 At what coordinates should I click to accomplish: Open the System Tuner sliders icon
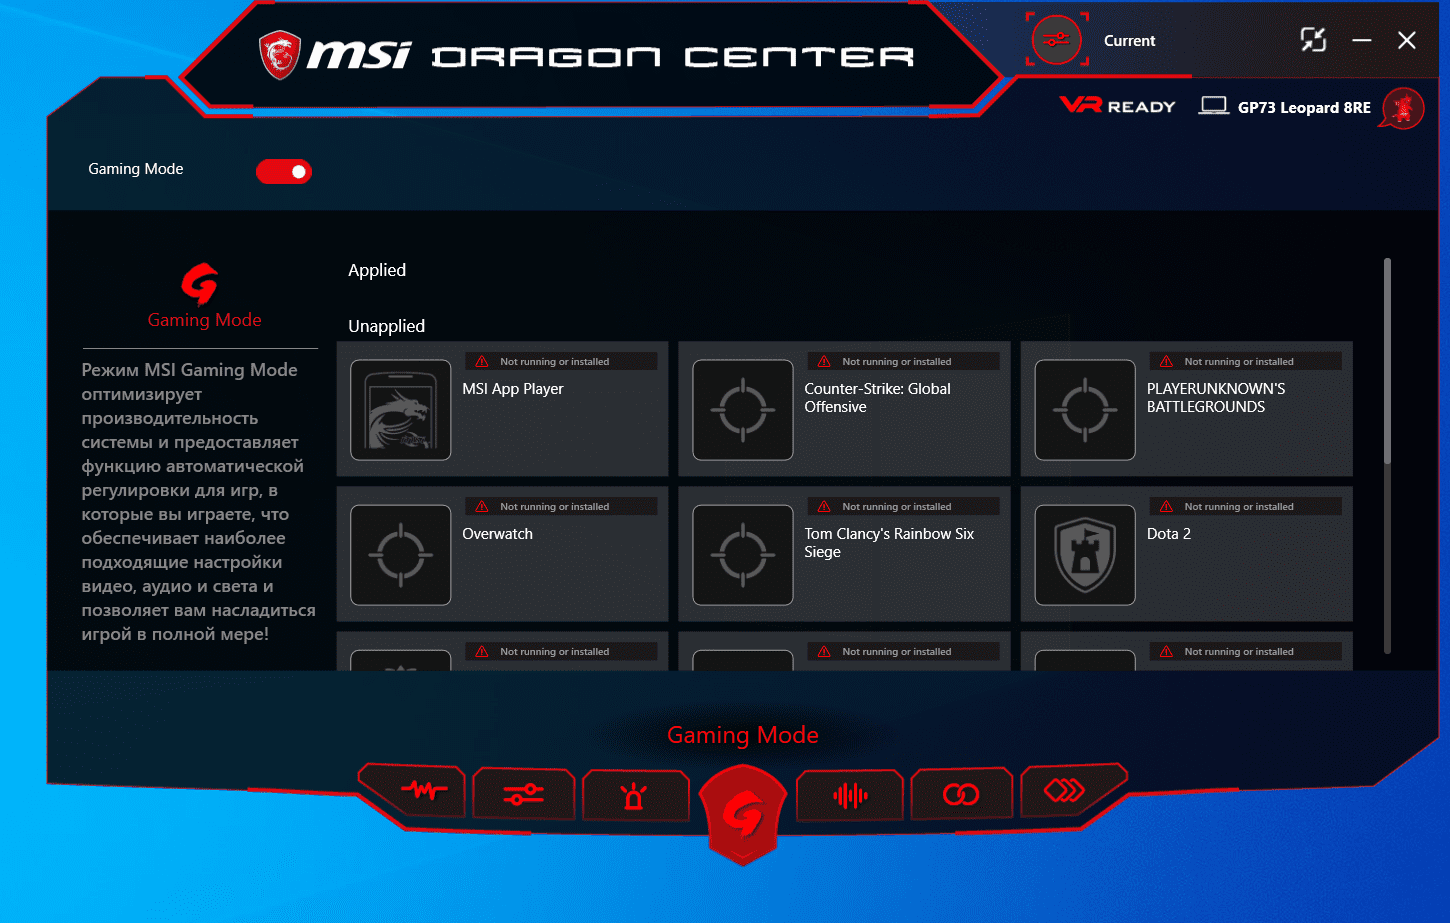tap(524, 795)
